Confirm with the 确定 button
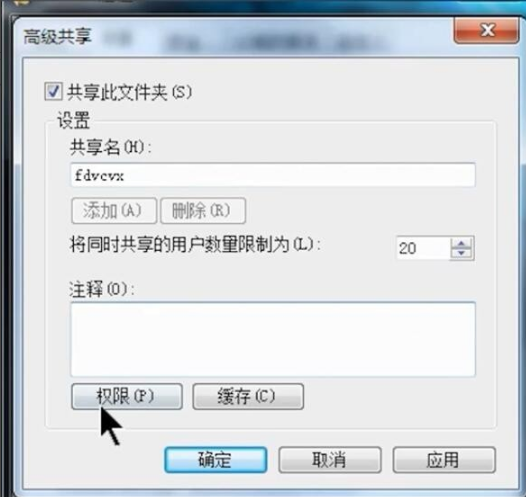This screenshot has width=526, height=497. coord(216,460)
